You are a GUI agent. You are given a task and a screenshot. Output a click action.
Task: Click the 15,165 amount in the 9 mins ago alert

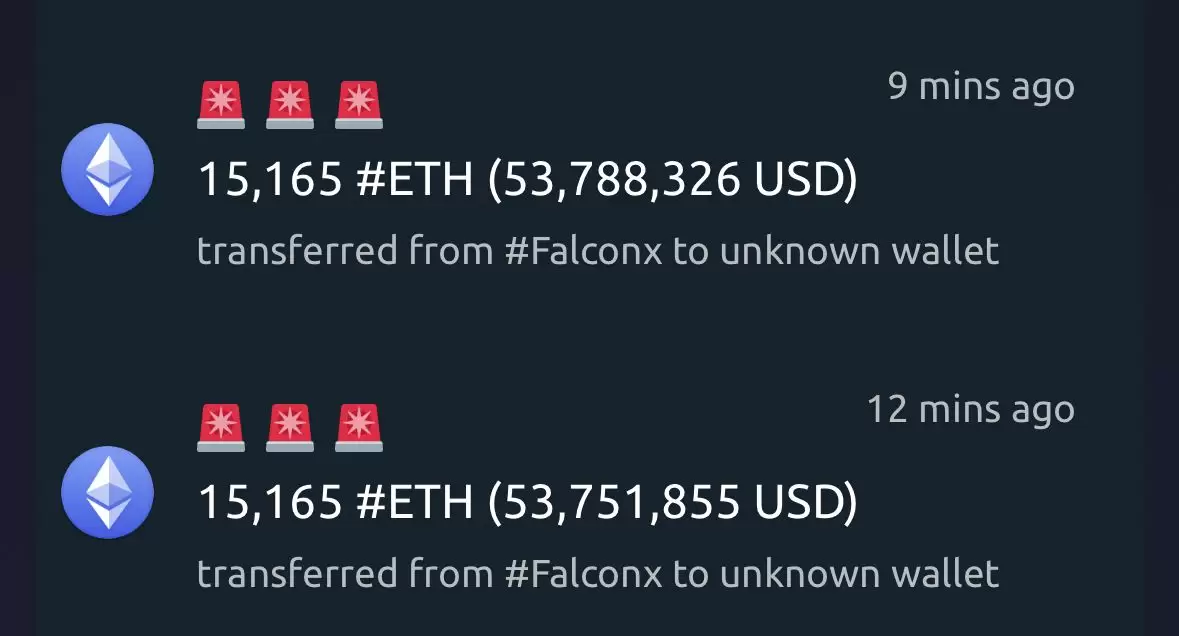coord(271,180)
